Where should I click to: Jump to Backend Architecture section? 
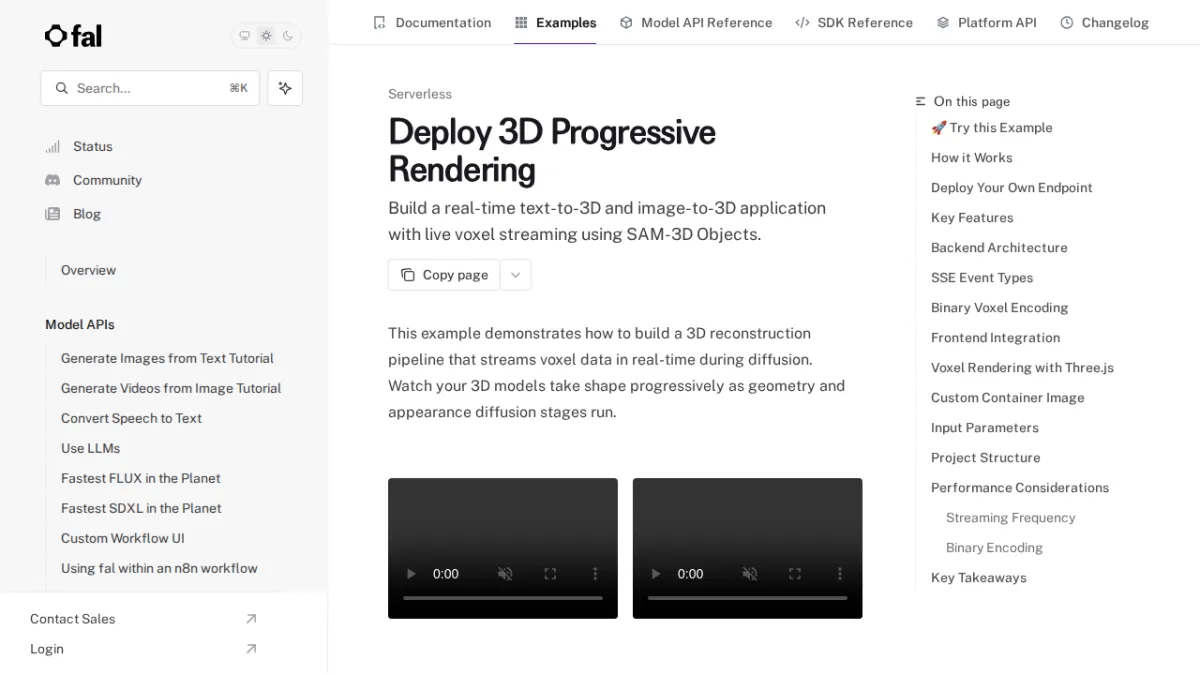click(999, 248)
